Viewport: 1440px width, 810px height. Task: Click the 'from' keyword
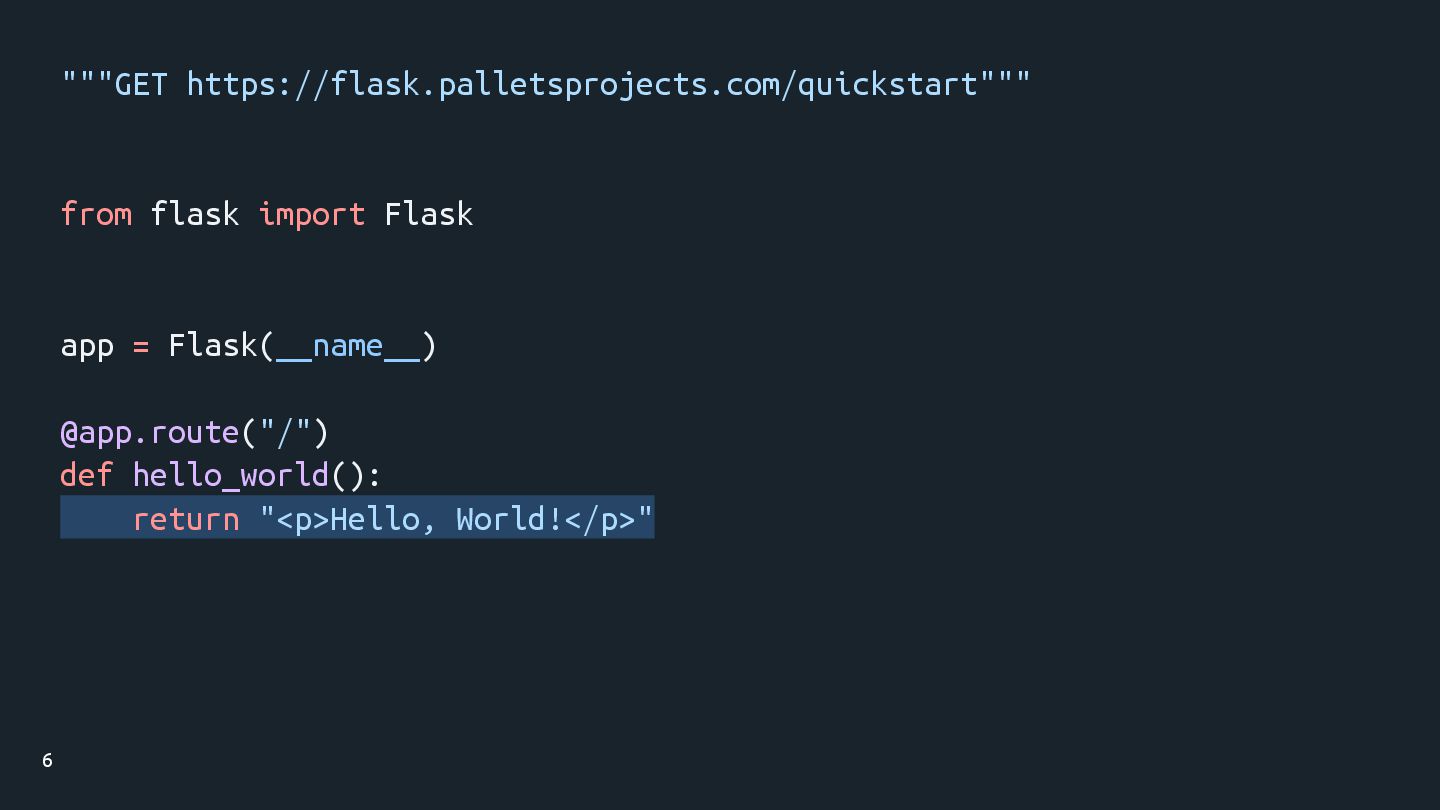coord(96,214)
